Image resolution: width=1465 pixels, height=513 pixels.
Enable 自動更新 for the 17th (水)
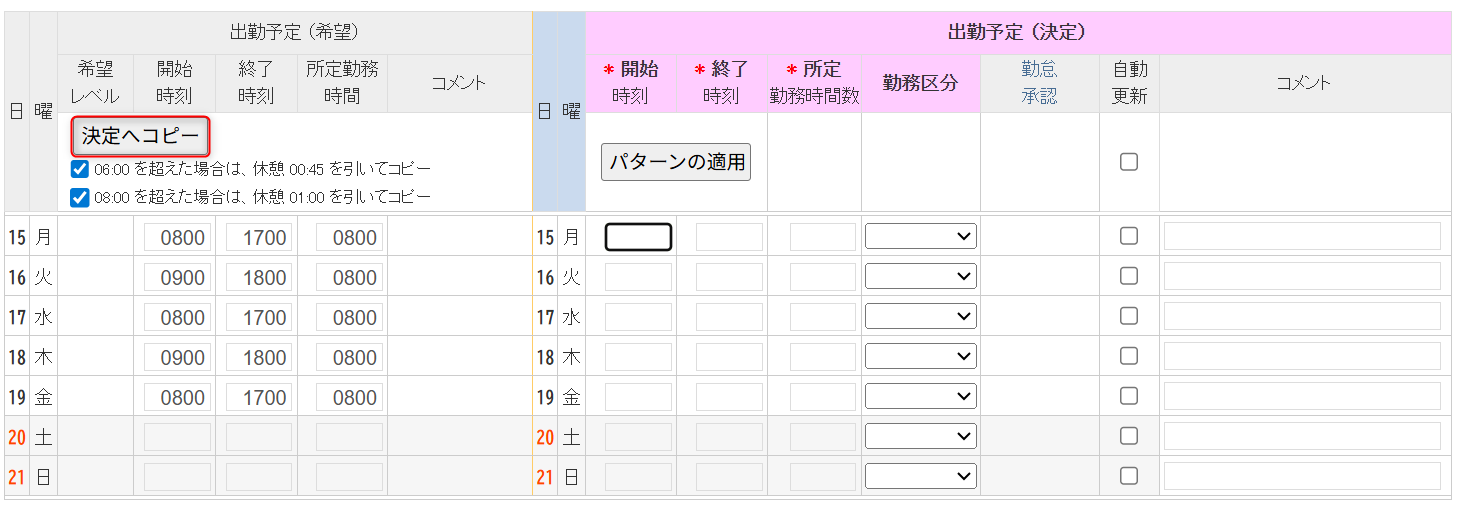[x=1129, y=317]
